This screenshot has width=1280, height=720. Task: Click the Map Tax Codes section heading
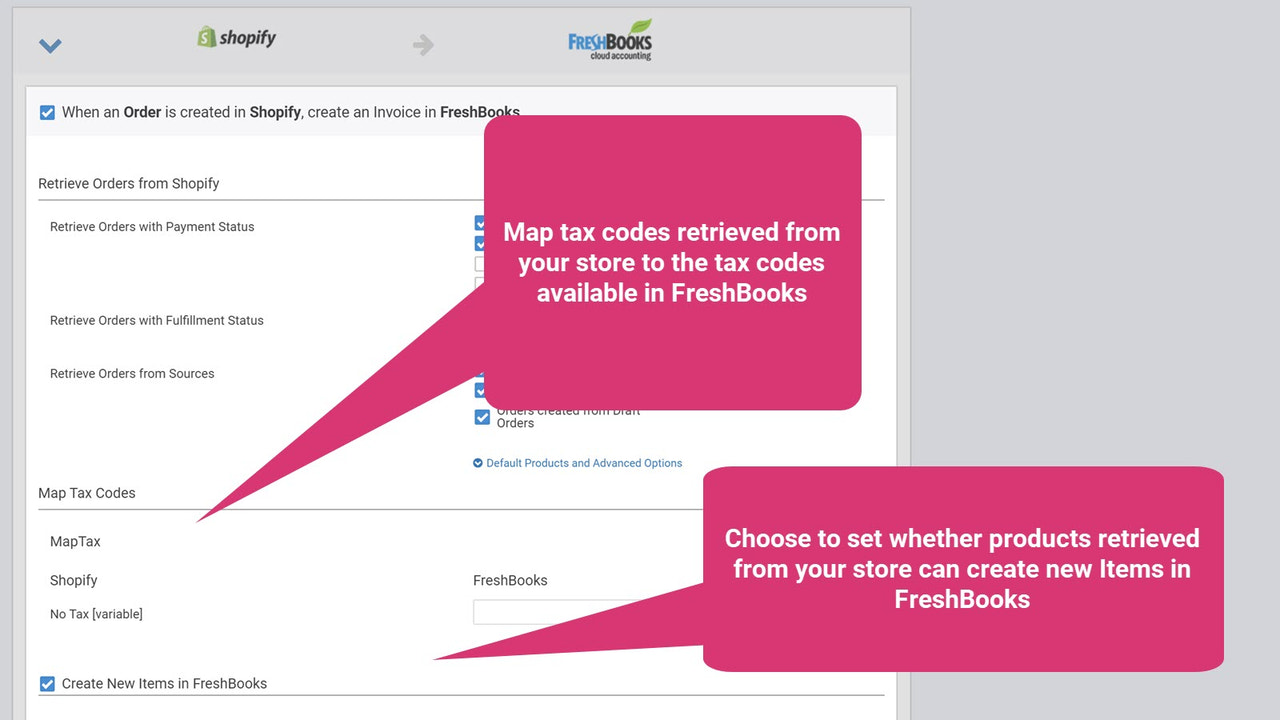(x=86, y=492)
